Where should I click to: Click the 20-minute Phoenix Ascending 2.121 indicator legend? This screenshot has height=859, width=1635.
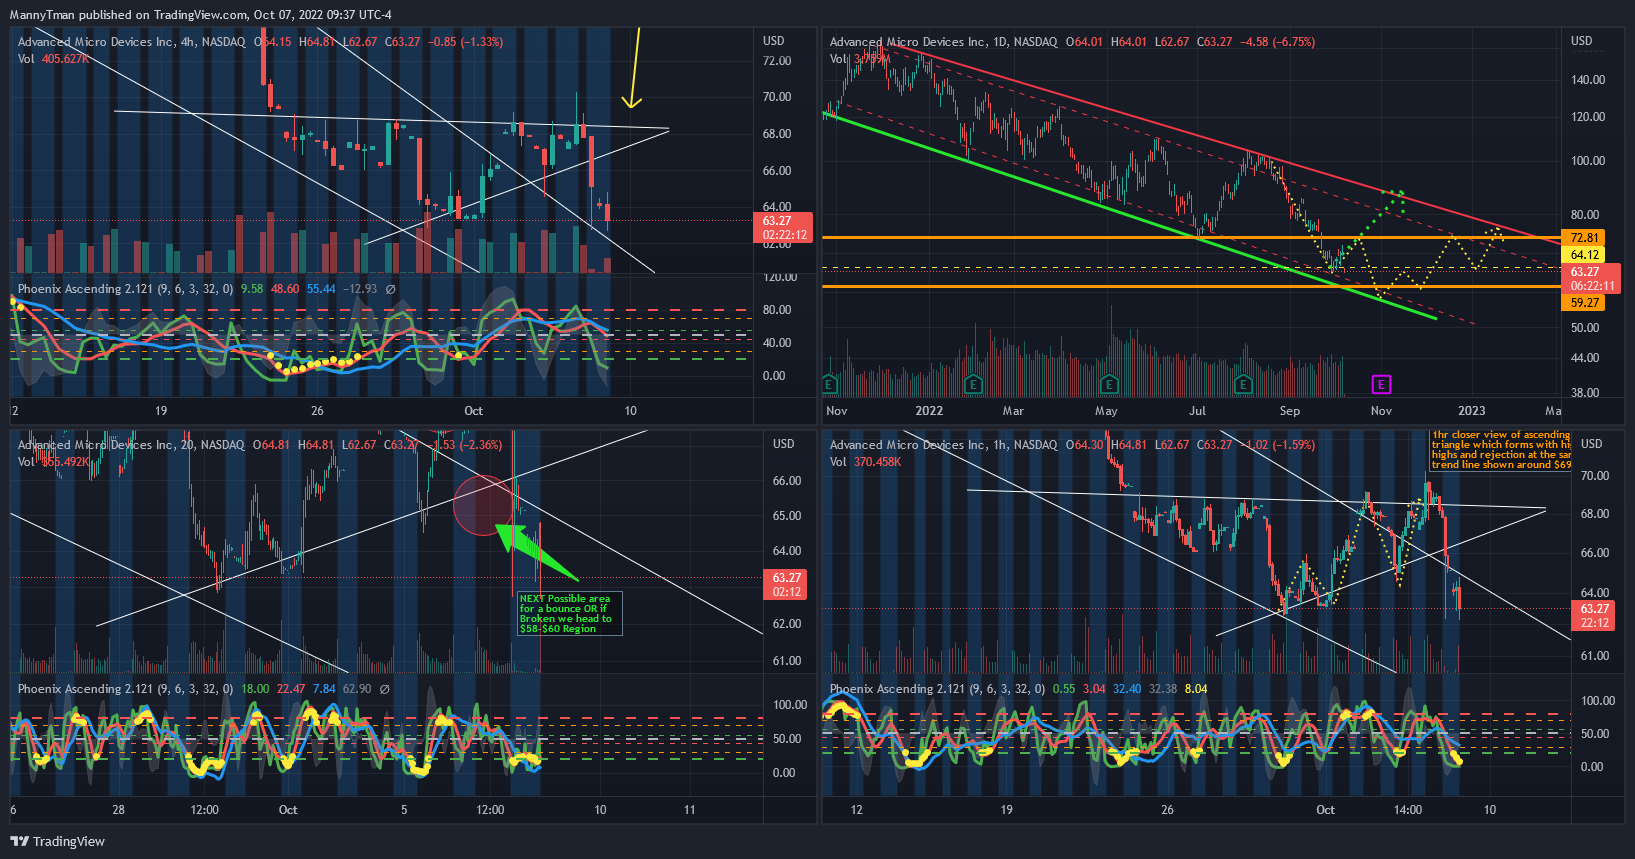125,689
